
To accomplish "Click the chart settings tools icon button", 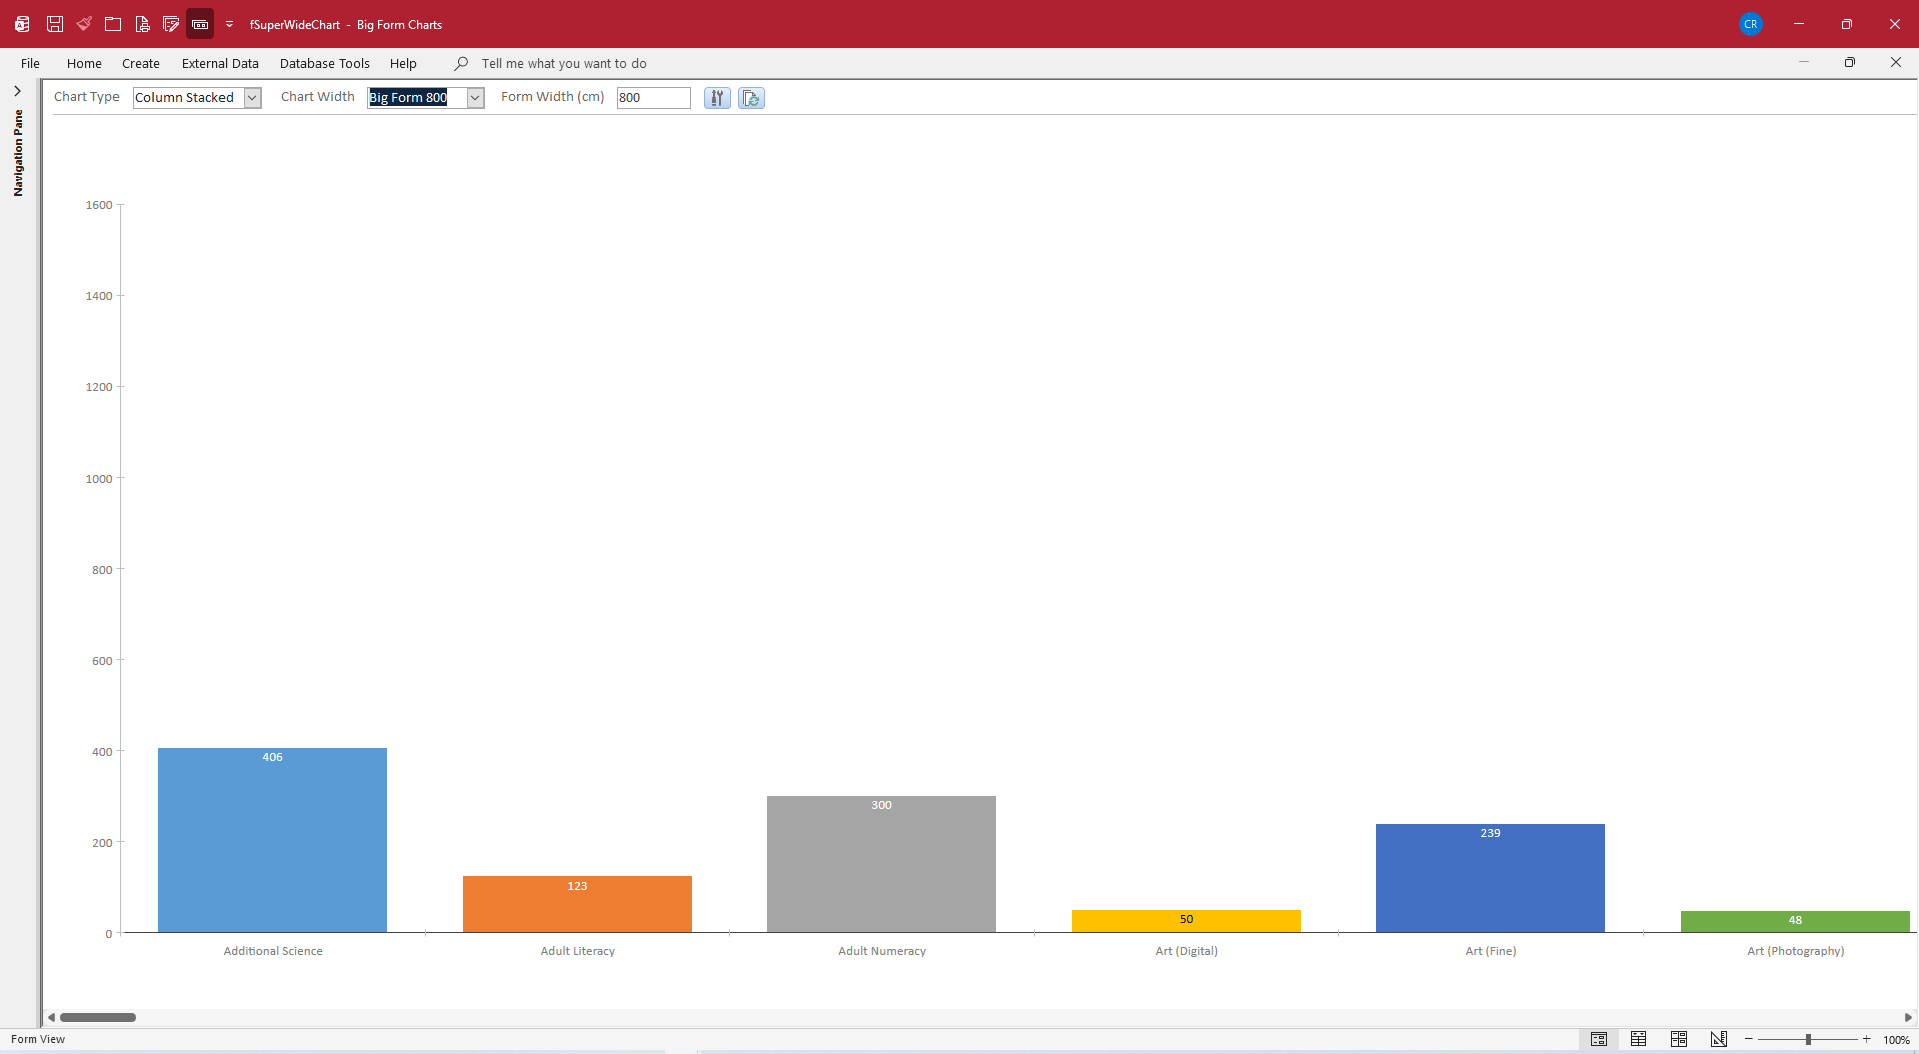I will [x=717, y=97].
